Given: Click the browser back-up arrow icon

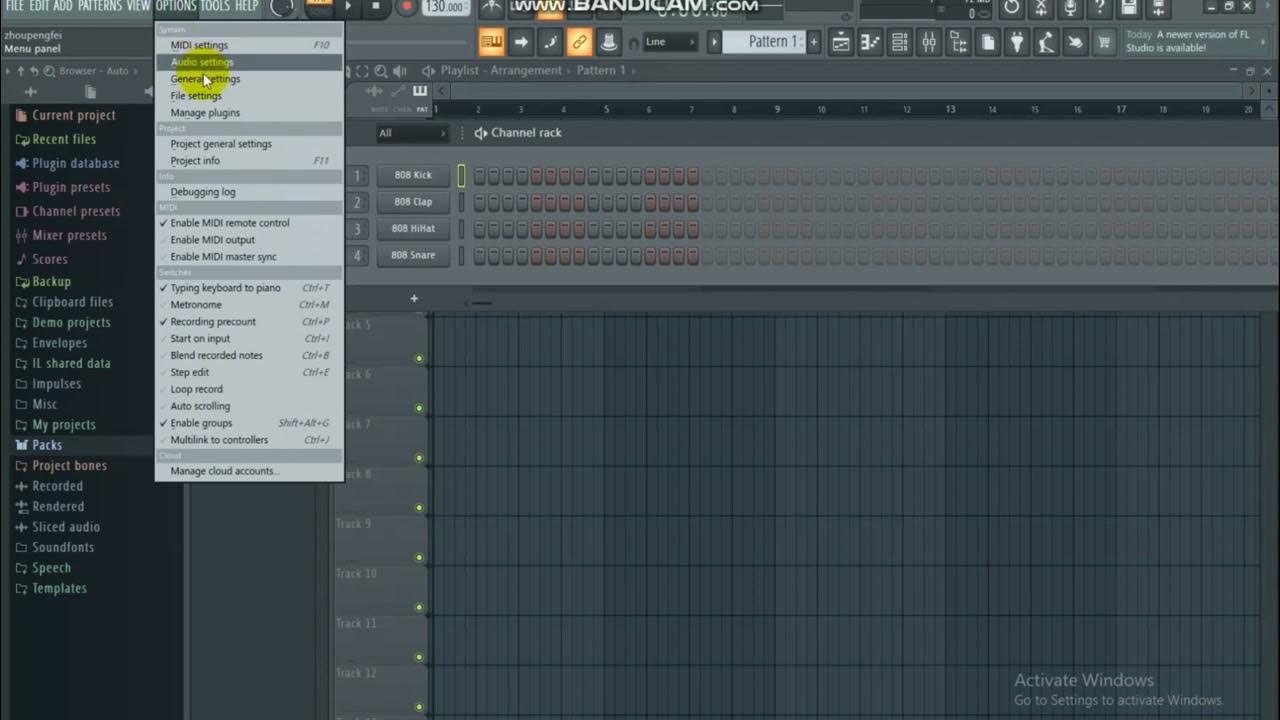Looking at the screenshot, I should pos(21,71).
